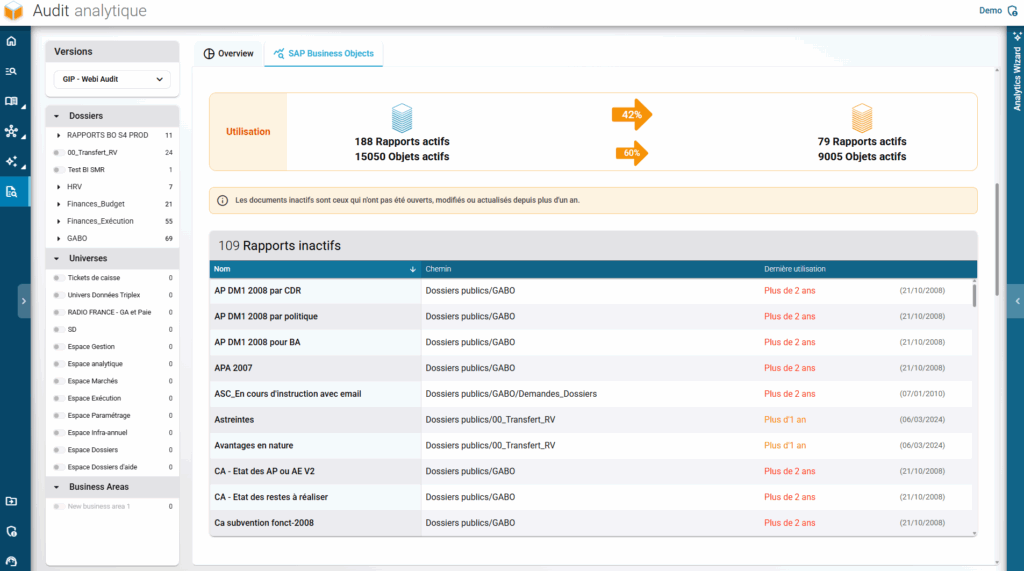
Task: Click the 60% orange arrow indicator
Action: tap(632, 153)
